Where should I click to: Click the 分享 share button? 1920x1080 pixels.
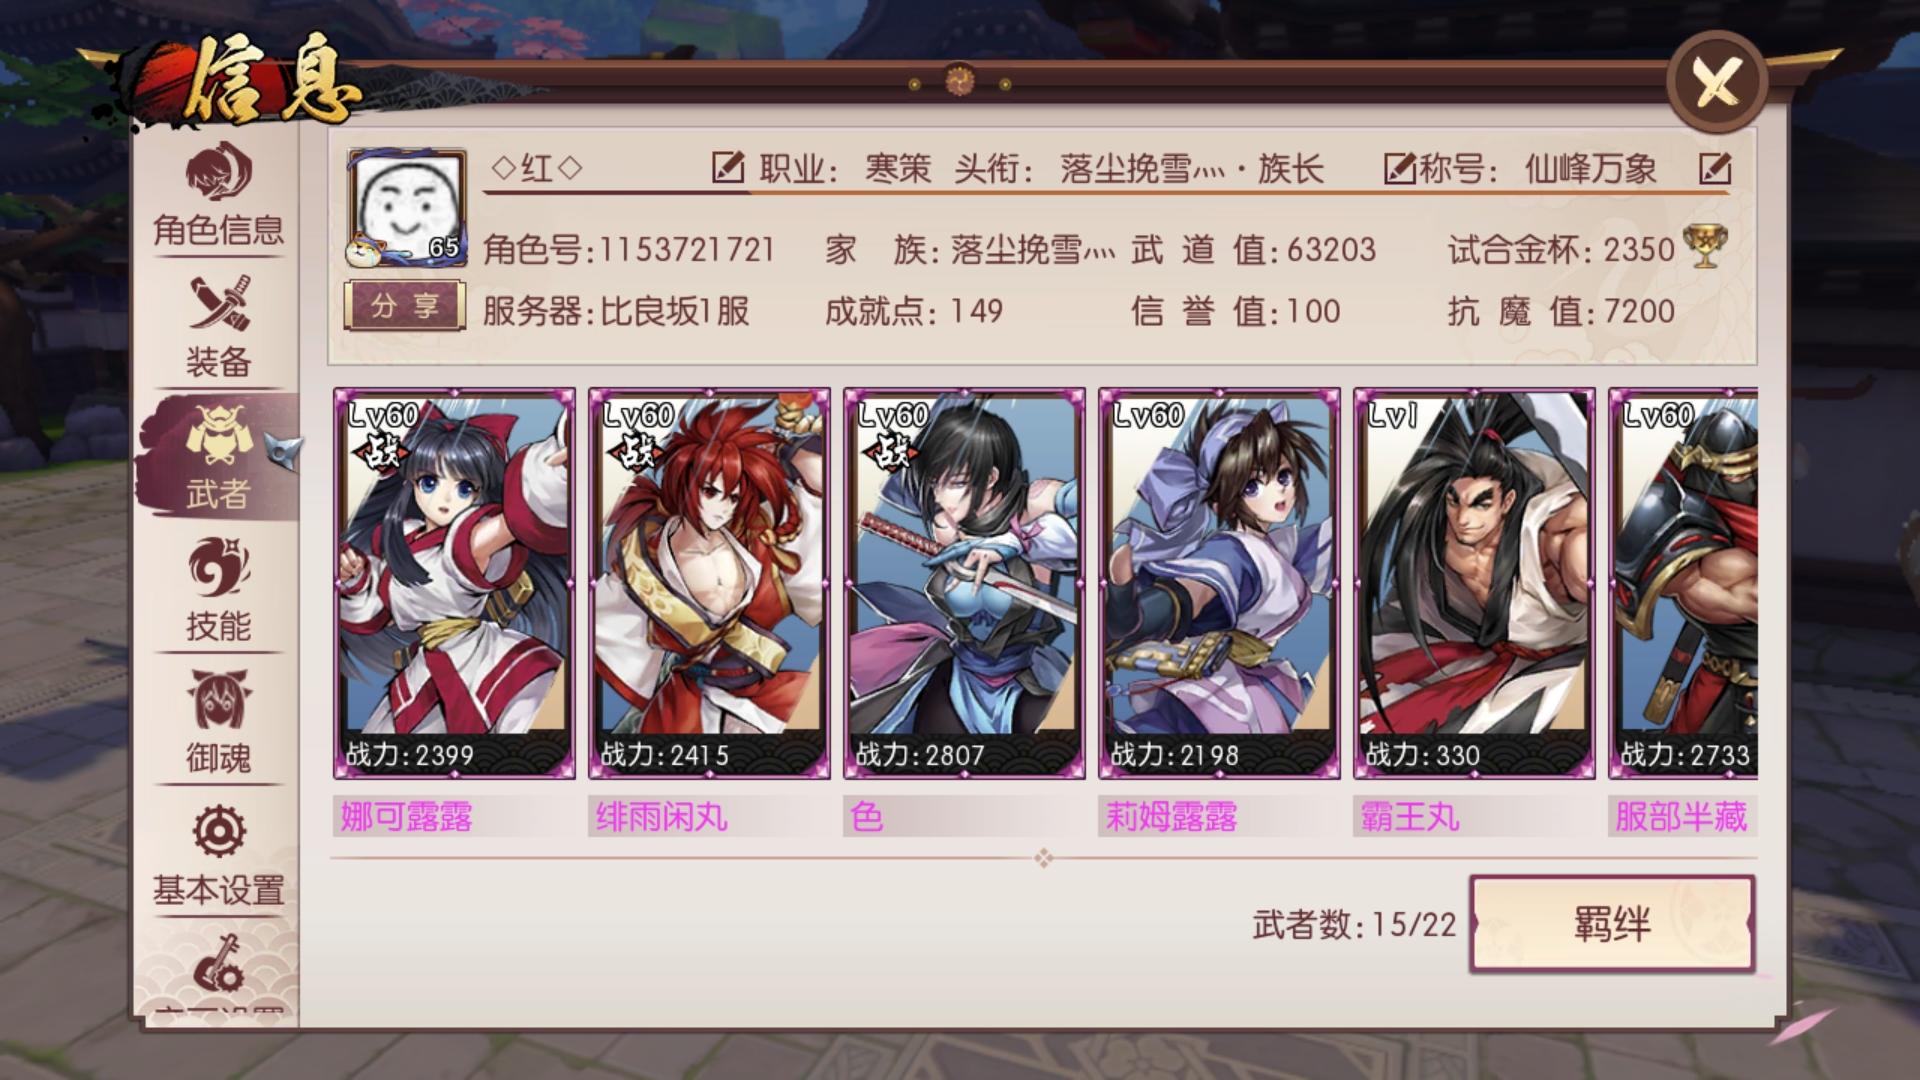(x=405, y=306)
